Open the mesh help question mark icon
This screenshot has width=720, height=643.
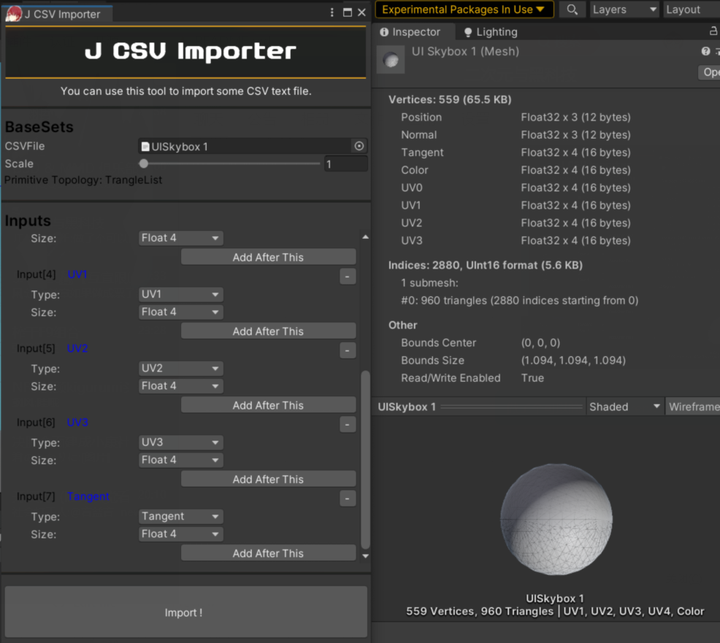(706, 51)
